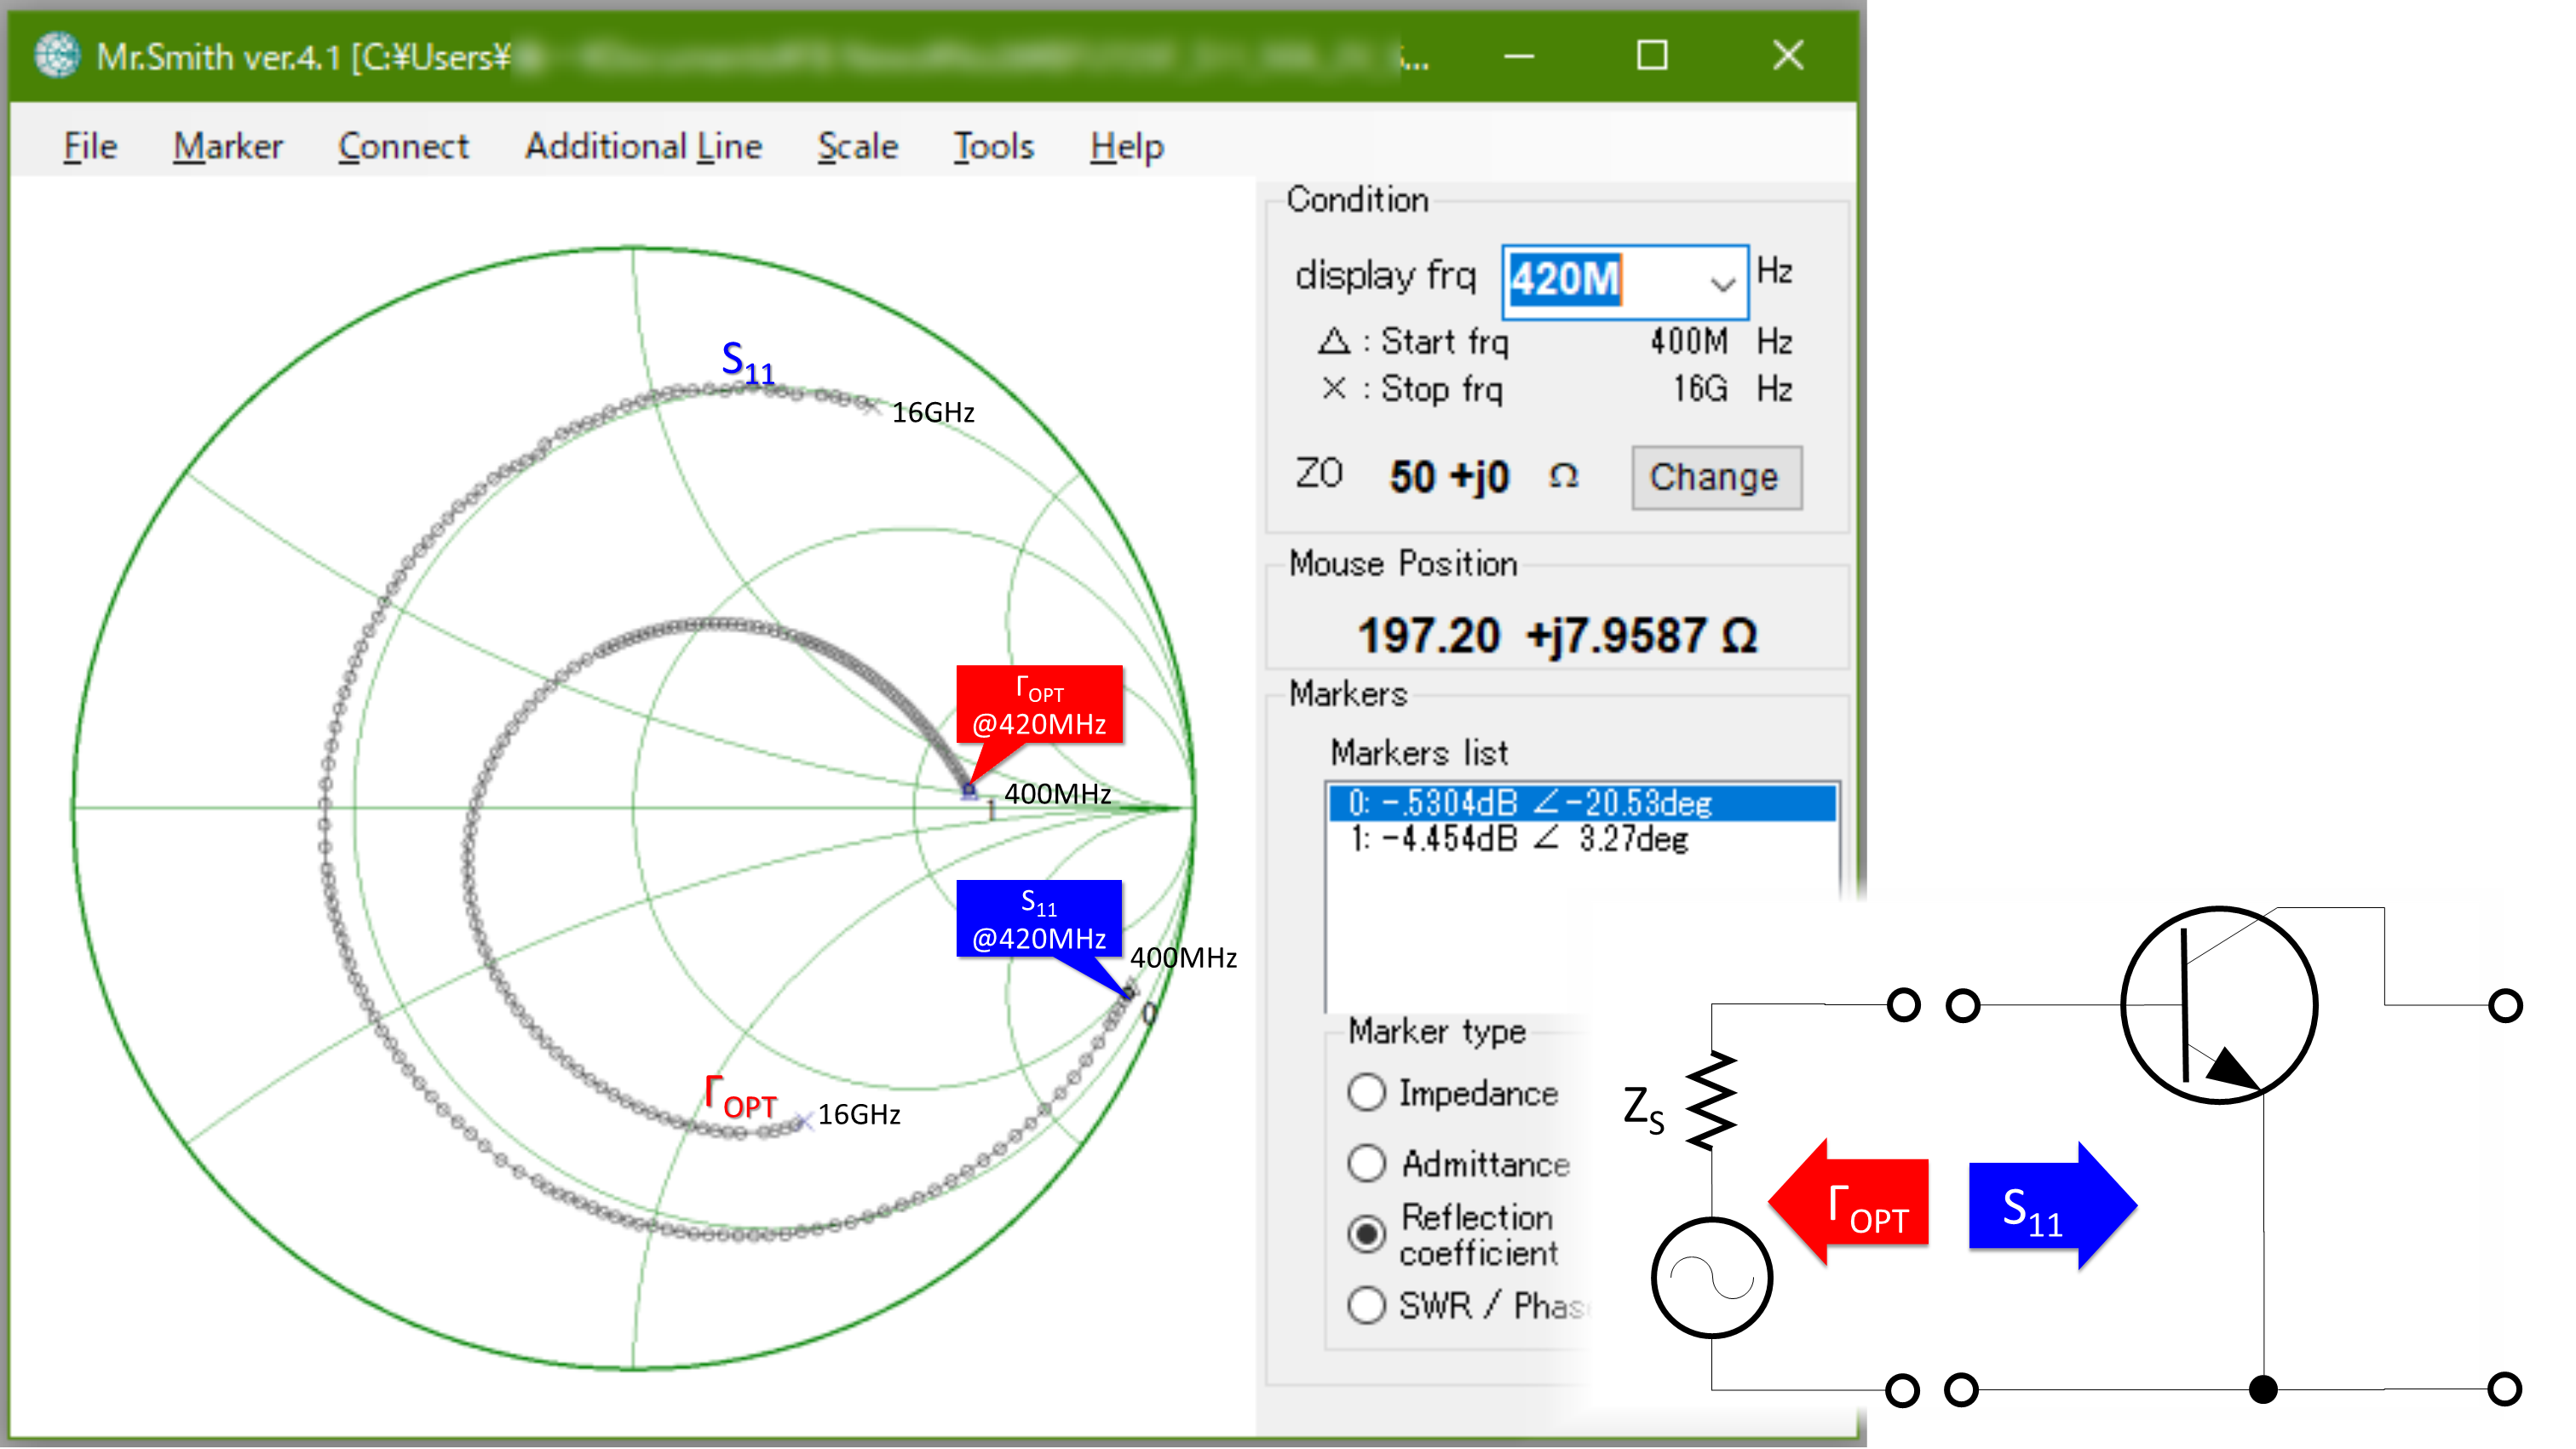
Task: Click the blue S11 arrow in diagram
Action: (x=2052, y=1205)
